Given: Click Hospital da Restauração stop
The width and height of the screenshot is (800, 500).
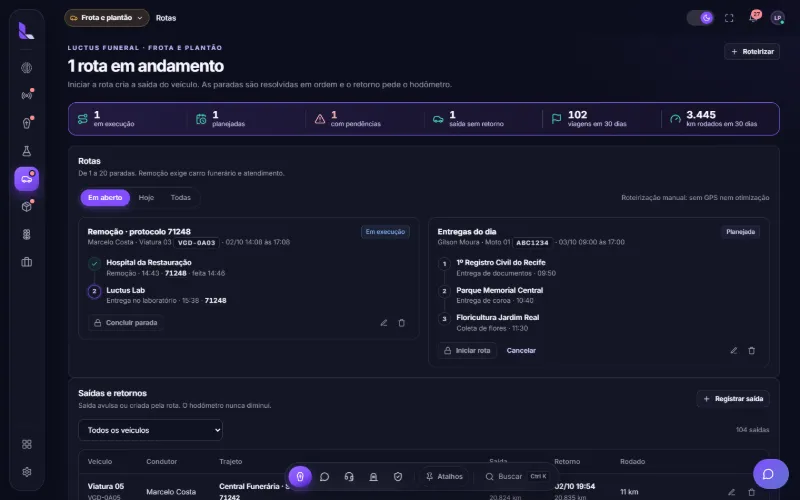Looking at the screenshot, I should (148, 263).
